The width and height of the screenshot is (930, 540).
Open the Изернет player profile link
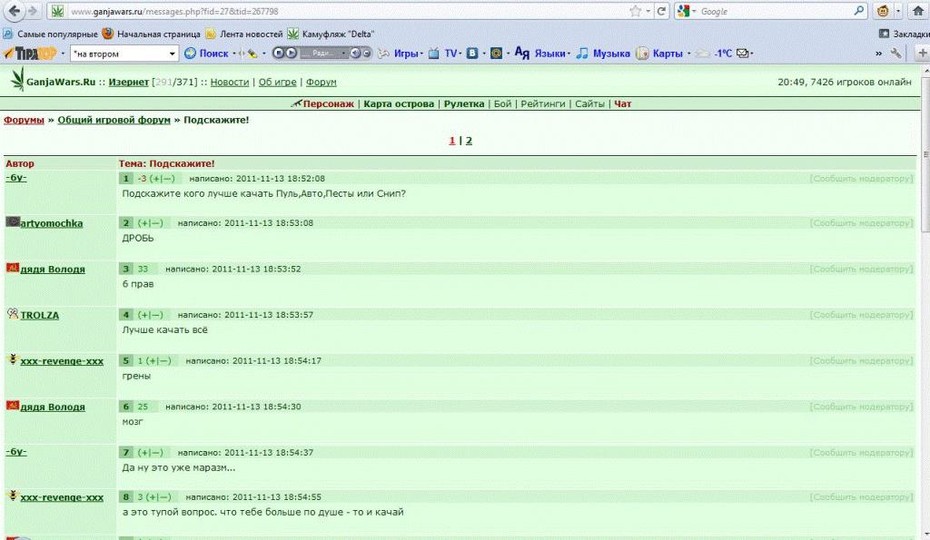[128, 82]
